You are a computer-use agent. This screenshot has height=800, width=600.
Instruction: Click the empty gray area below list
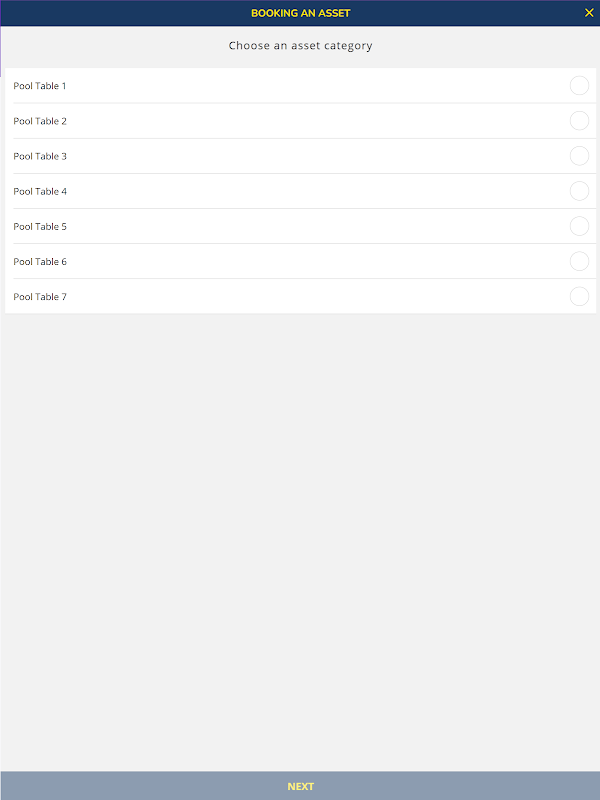[300, 540]
